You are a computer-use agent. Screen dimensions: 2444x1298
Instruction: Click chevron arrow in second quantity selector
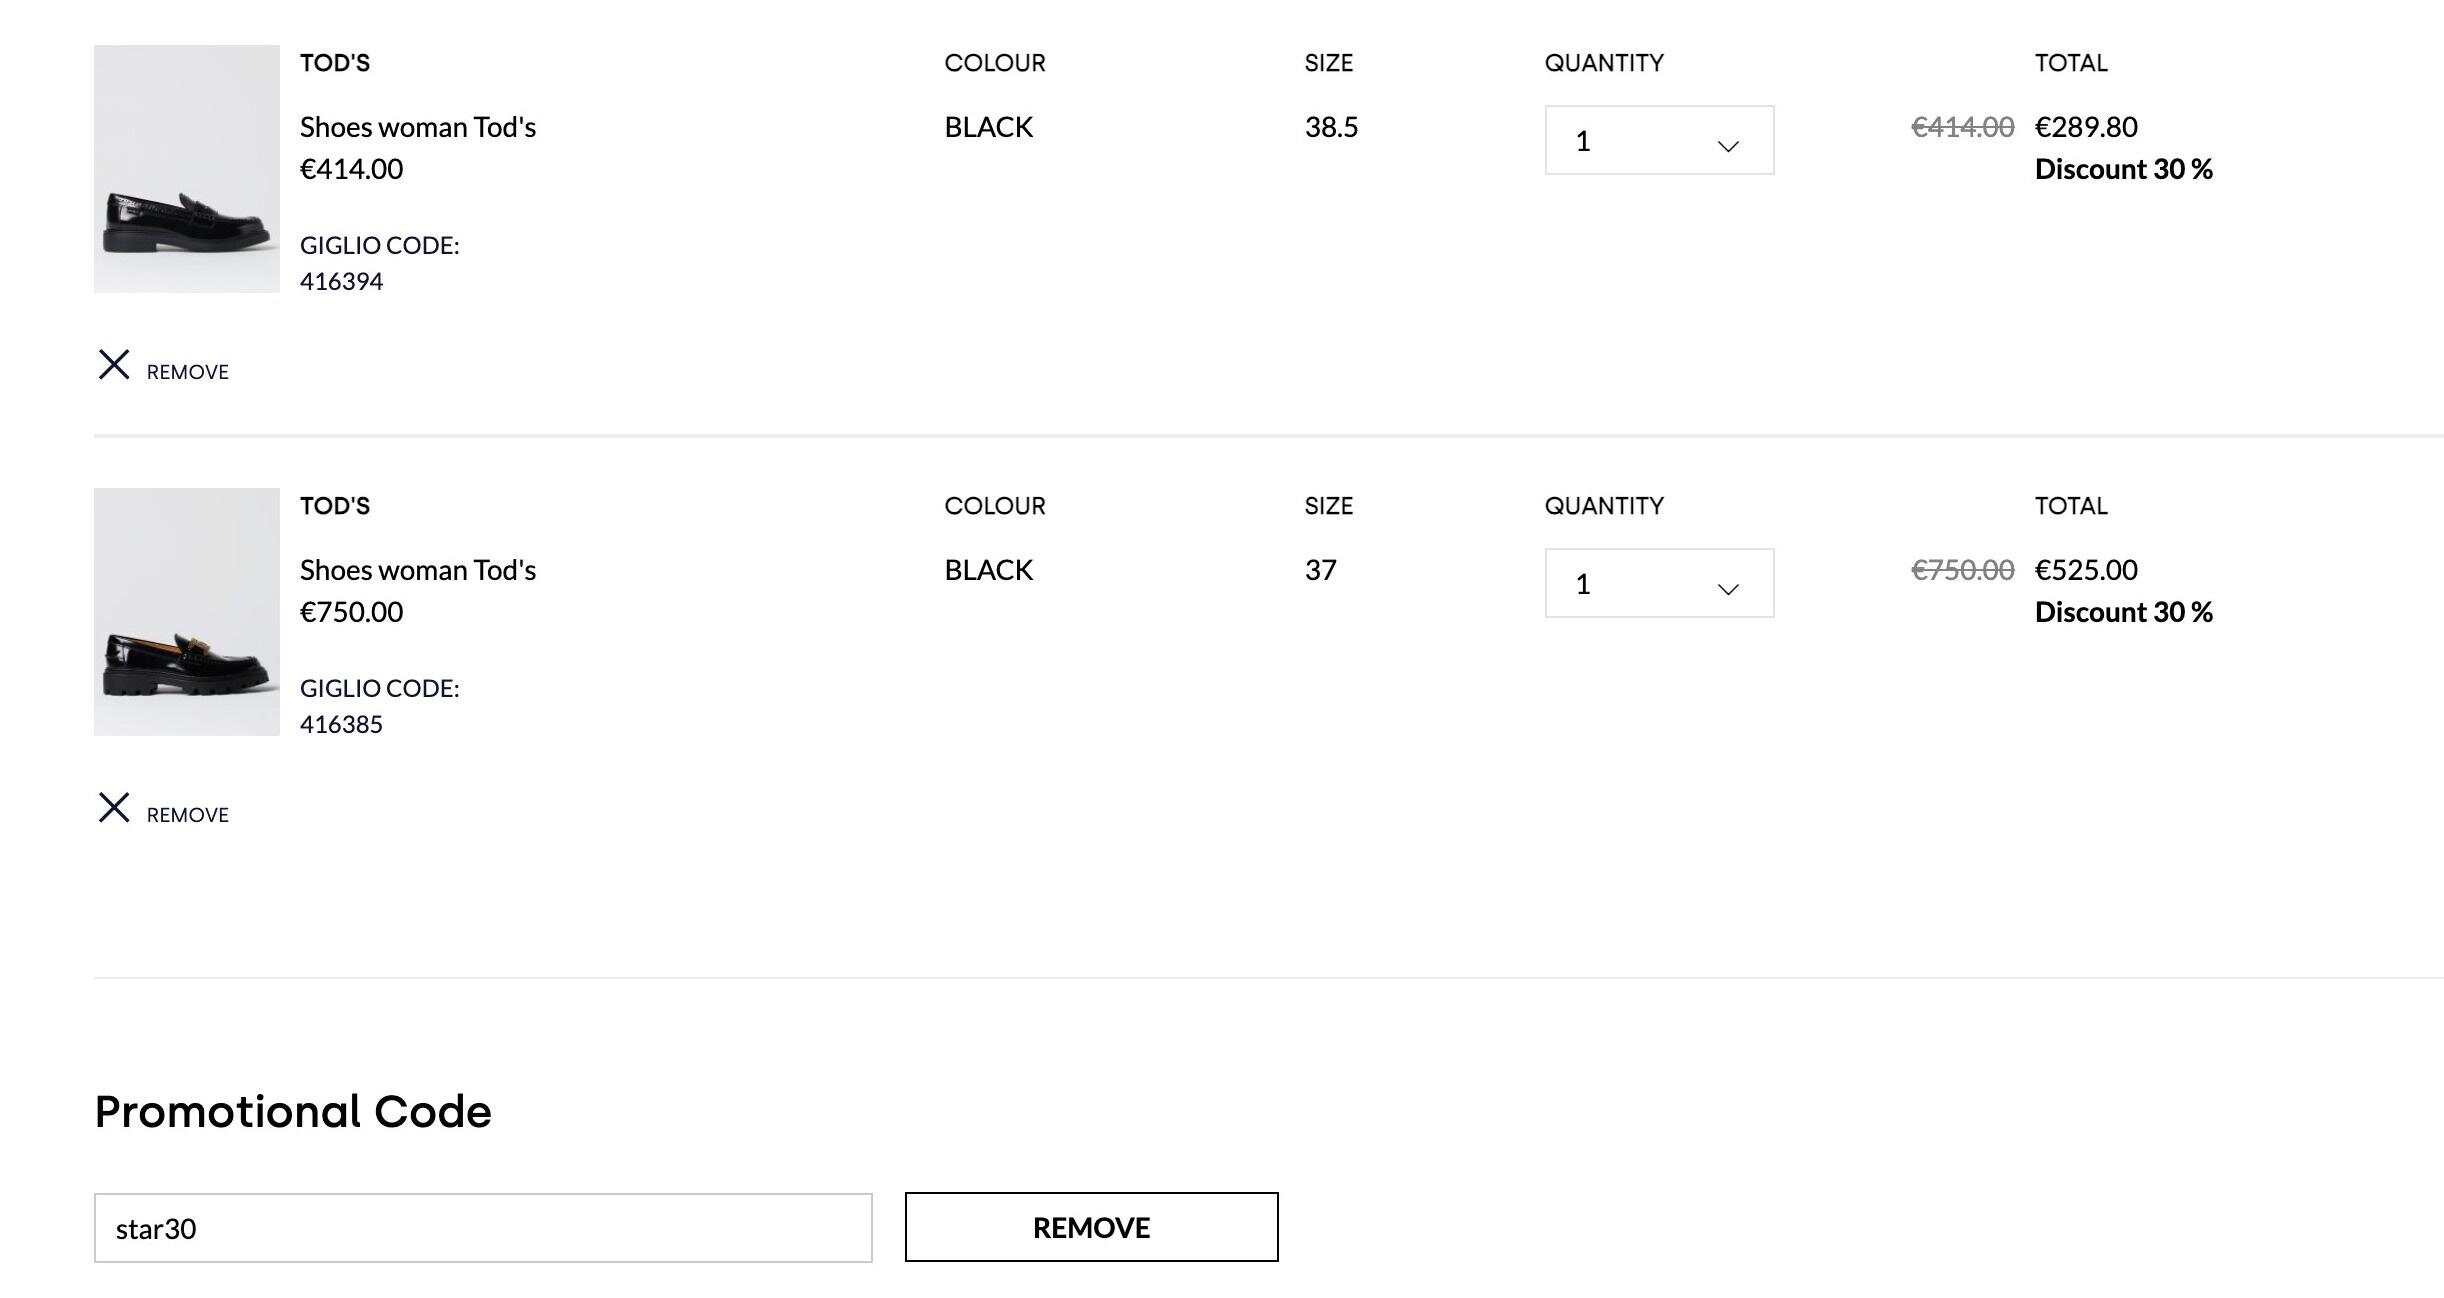click(1727, 589)
